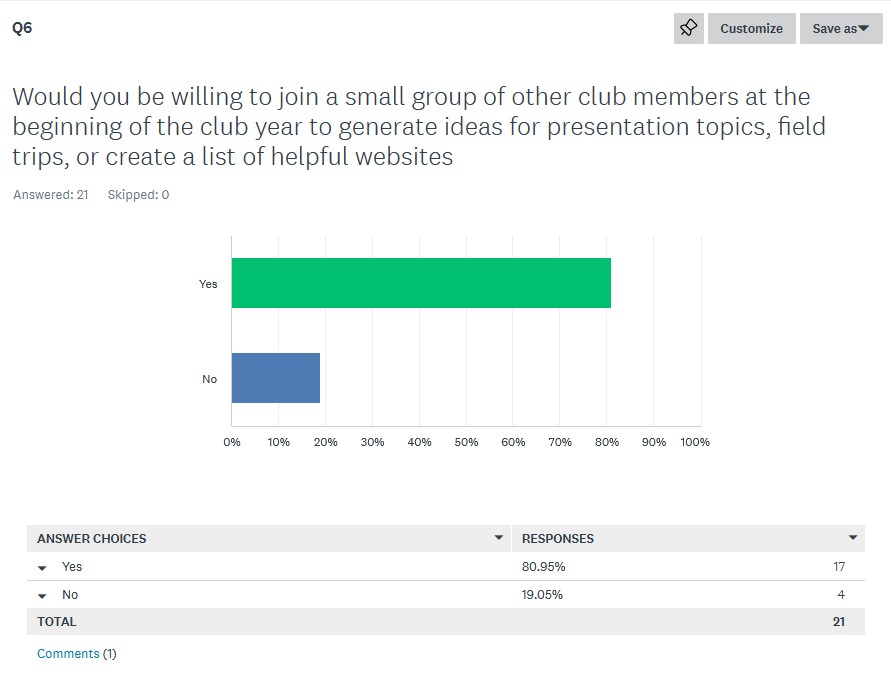Click the RESPONSES column header
The width and height of the screenshot is (891, 698).
[557, 538]
